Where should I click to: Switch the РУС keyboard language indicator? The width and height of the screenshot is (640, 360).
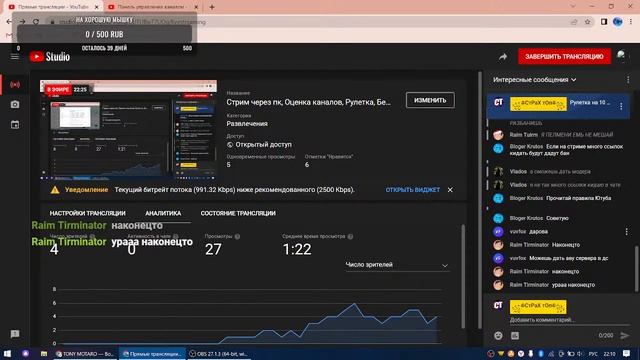(593, 354)
